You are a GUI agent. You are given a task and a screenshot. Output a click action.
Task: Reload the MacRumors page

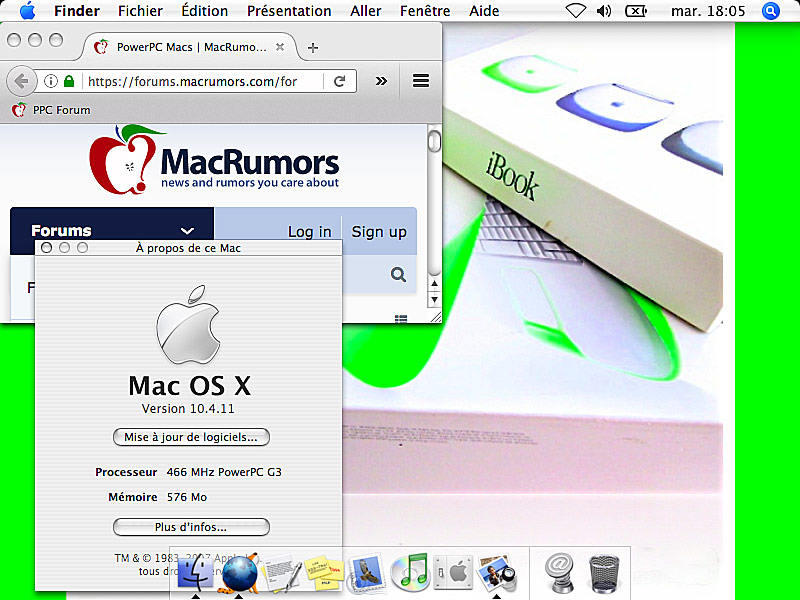point(339,81)
